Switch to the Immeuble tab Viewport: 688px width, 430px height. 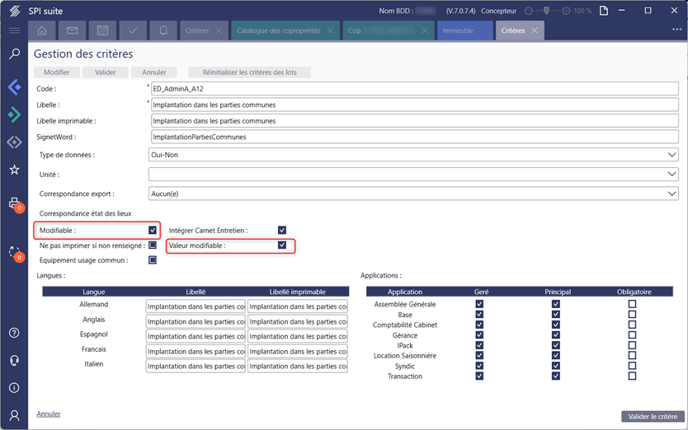click(465, 31)
